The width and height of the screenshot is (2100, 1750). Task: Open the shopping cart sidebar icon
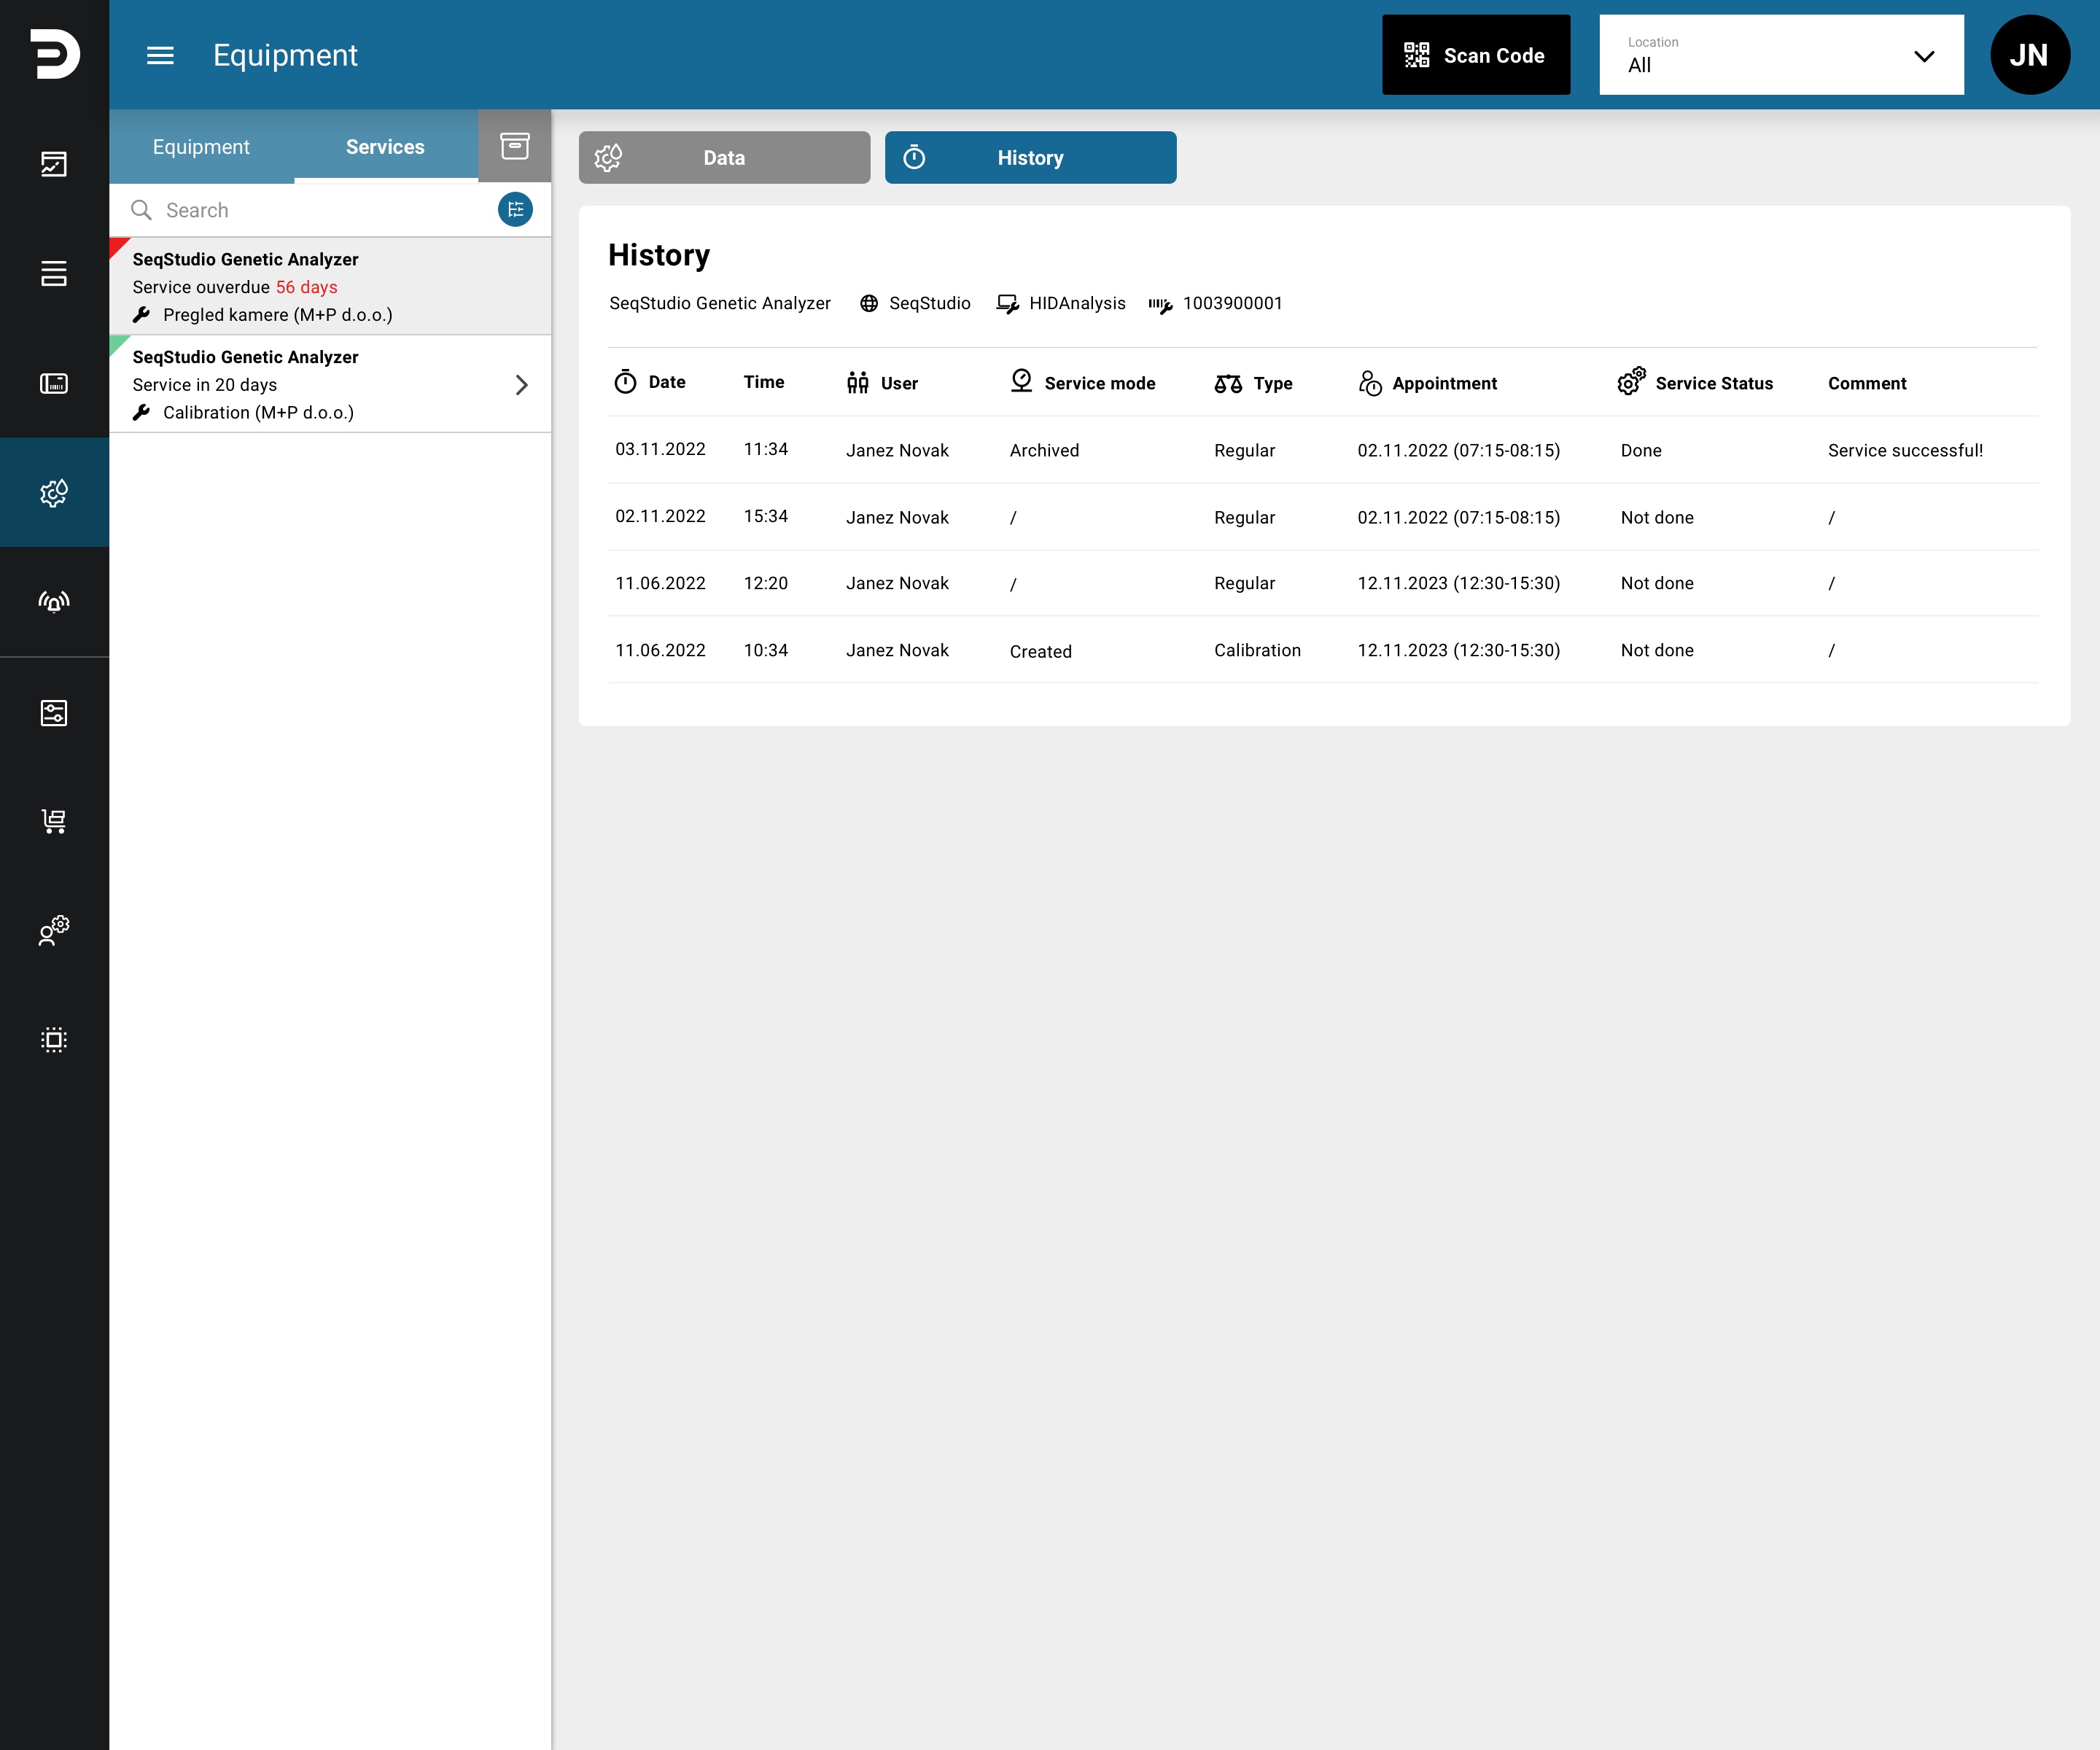click(x=54, y=821)
